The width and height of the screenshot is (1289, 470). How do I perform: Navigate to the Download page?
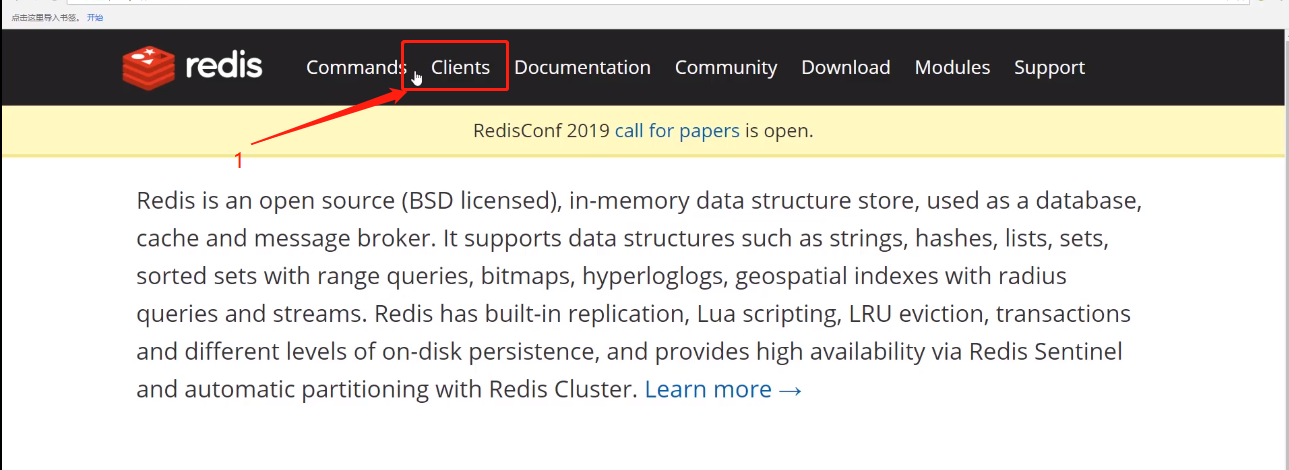pos(845,67)
